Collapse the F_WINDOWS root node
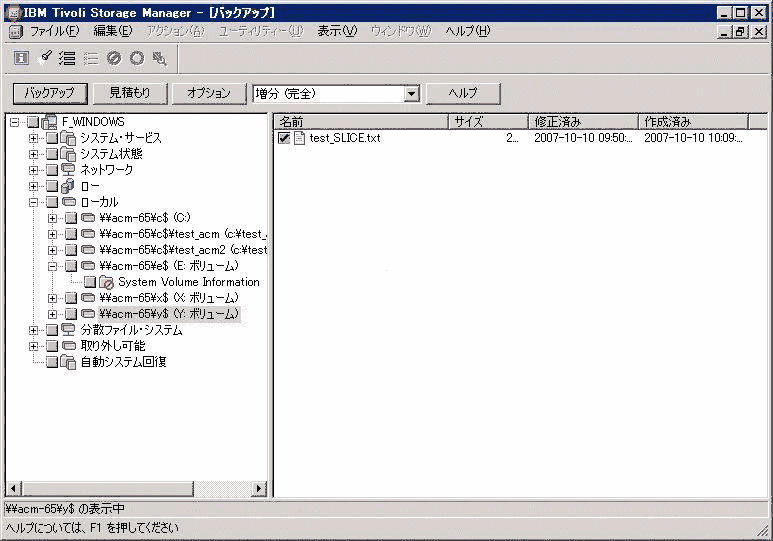 (x=15, y=122)
